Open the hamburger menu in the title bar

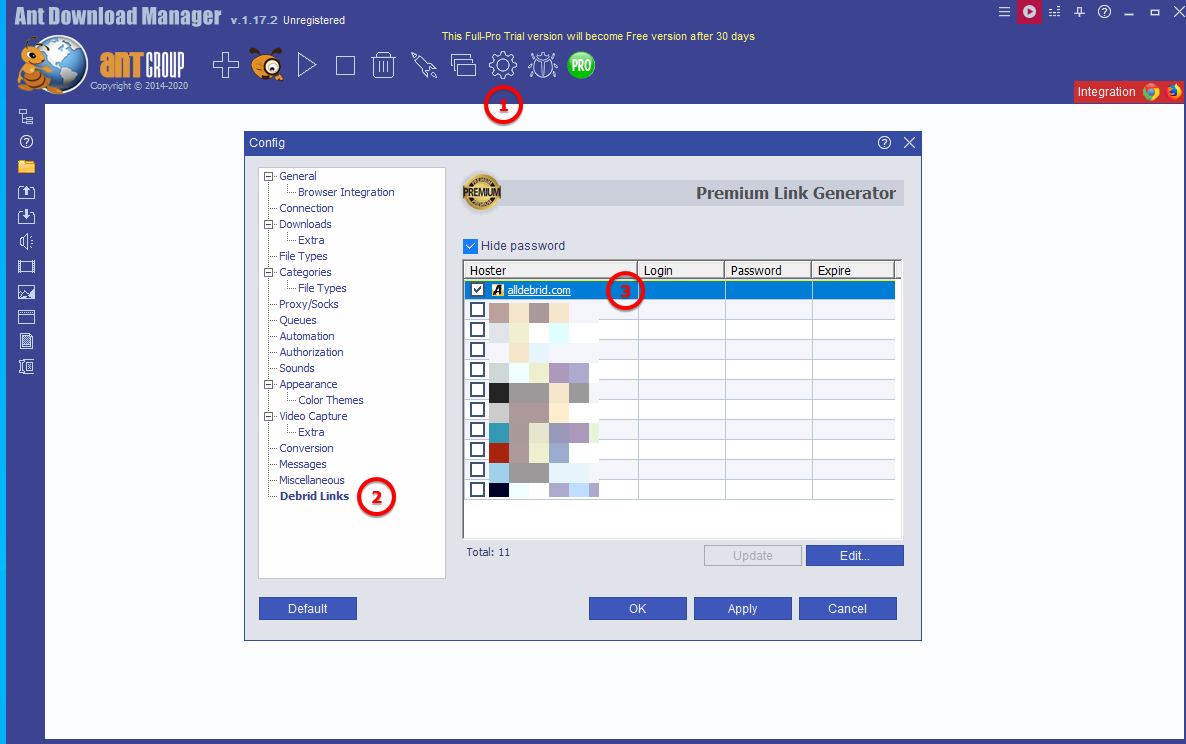click(1004, 11)
